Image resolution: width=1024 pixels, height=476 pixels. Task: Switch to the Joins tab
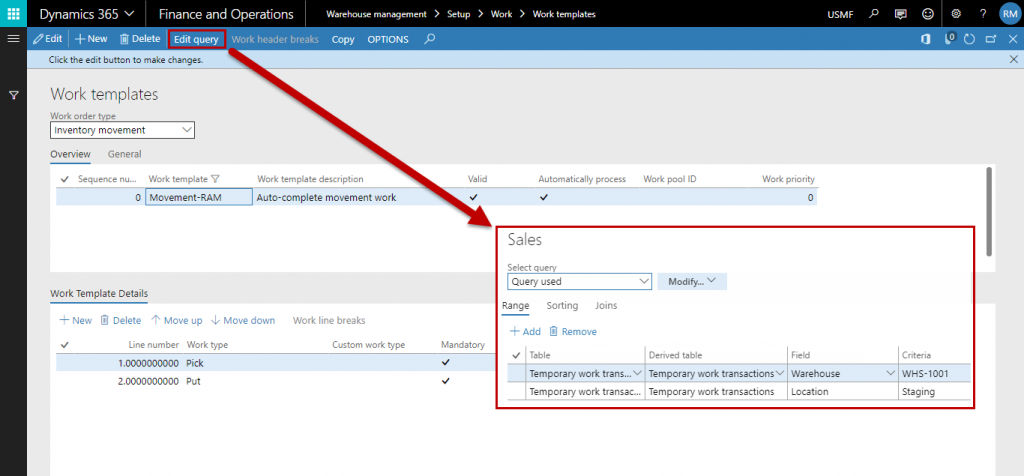[606, 305]
